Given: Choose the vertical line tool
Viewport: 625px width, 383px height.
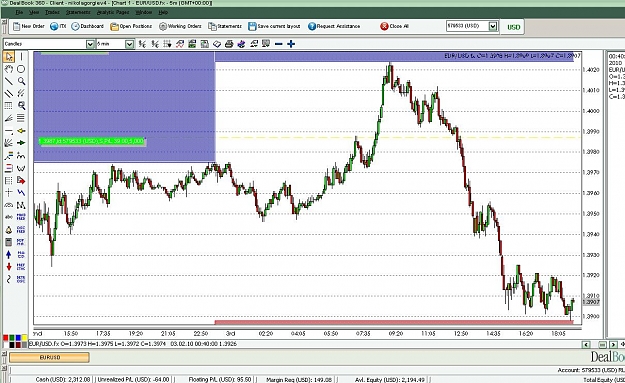Looking at the screenshot, I should [x=21, y=57].
